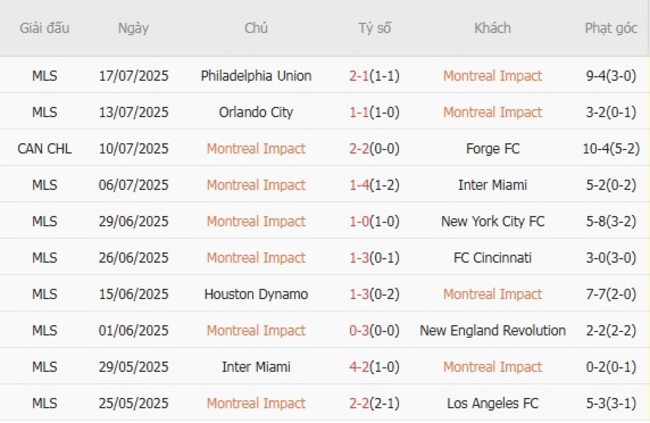This screenshot has height=423, width=650.
Task: Select New England Revolution team link
Action: 492,331
